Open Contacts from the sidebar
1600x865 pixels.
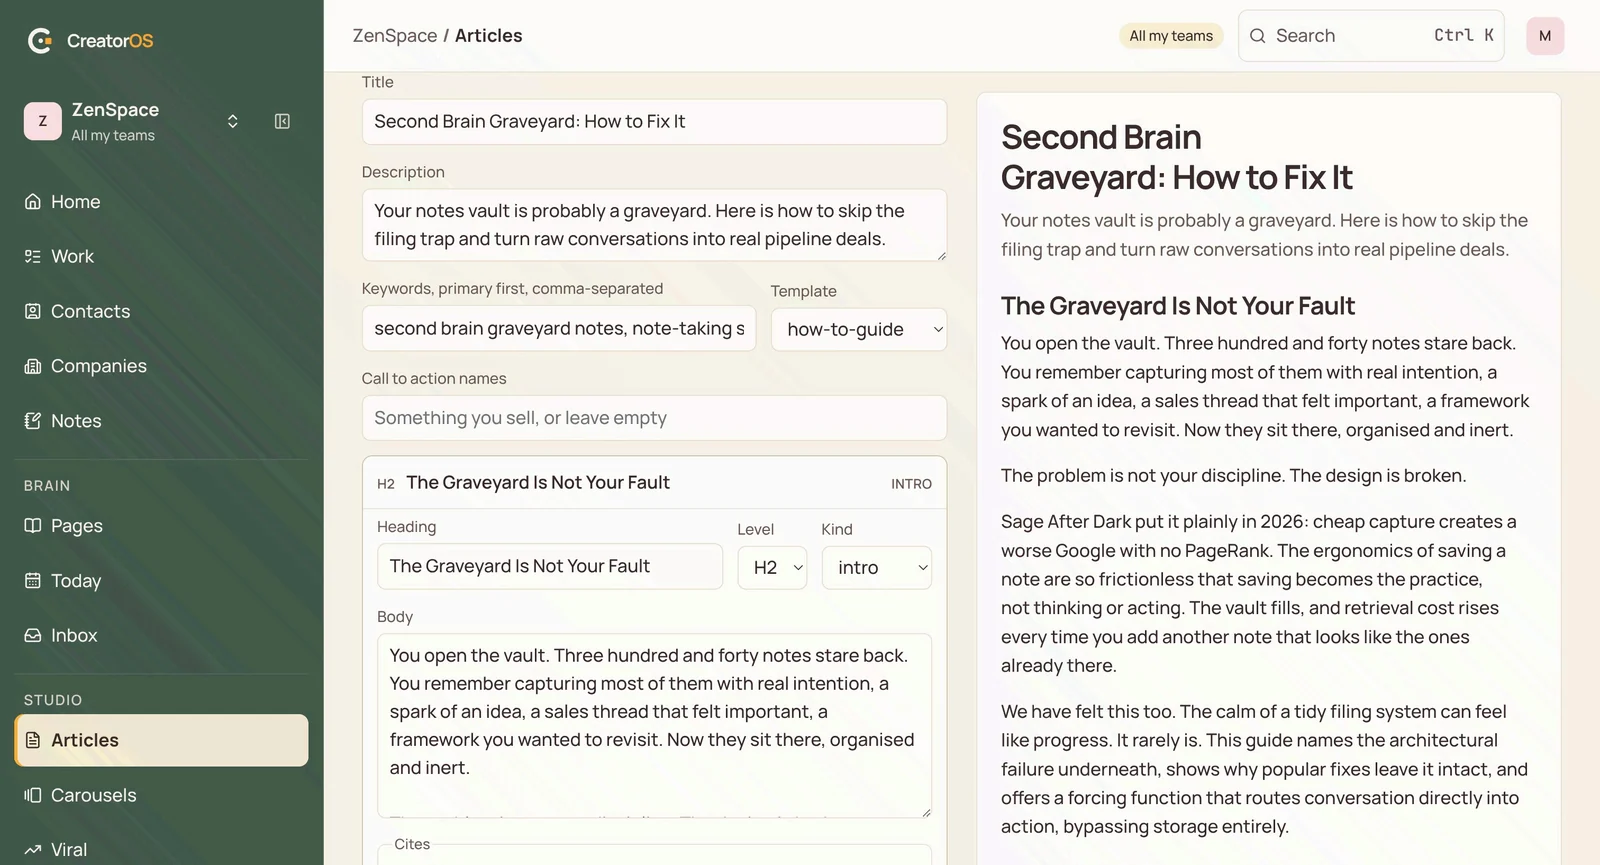161,311
